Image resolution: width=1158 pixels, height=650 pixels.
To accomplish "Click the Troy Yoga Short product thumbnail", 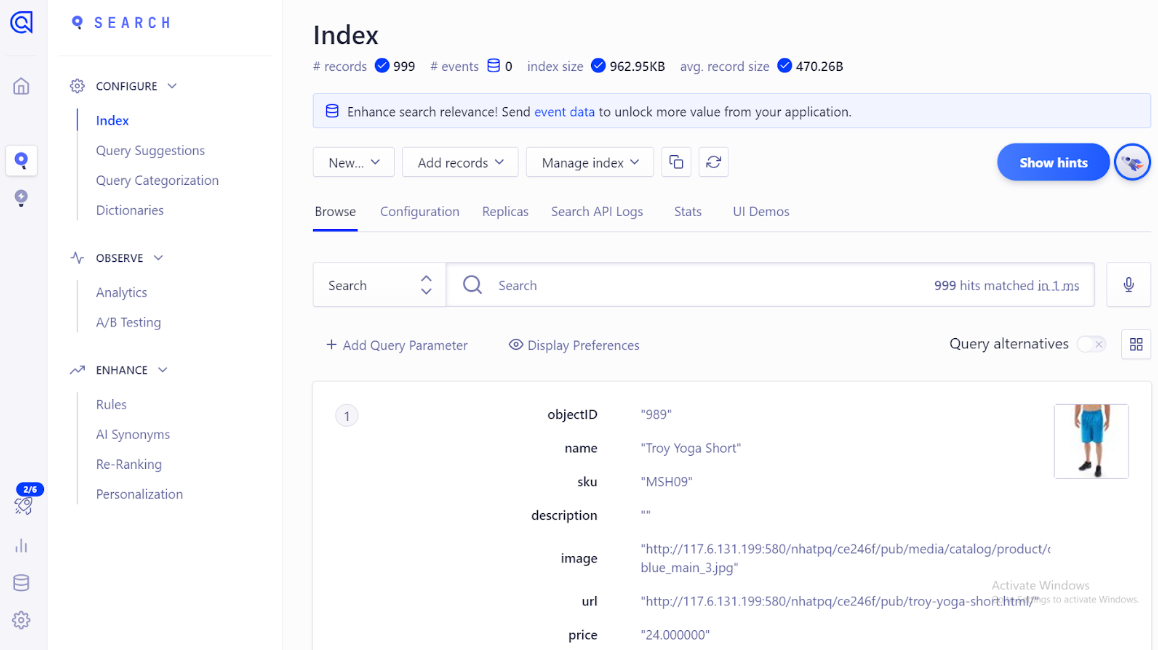I will (x=1091, y=441).
